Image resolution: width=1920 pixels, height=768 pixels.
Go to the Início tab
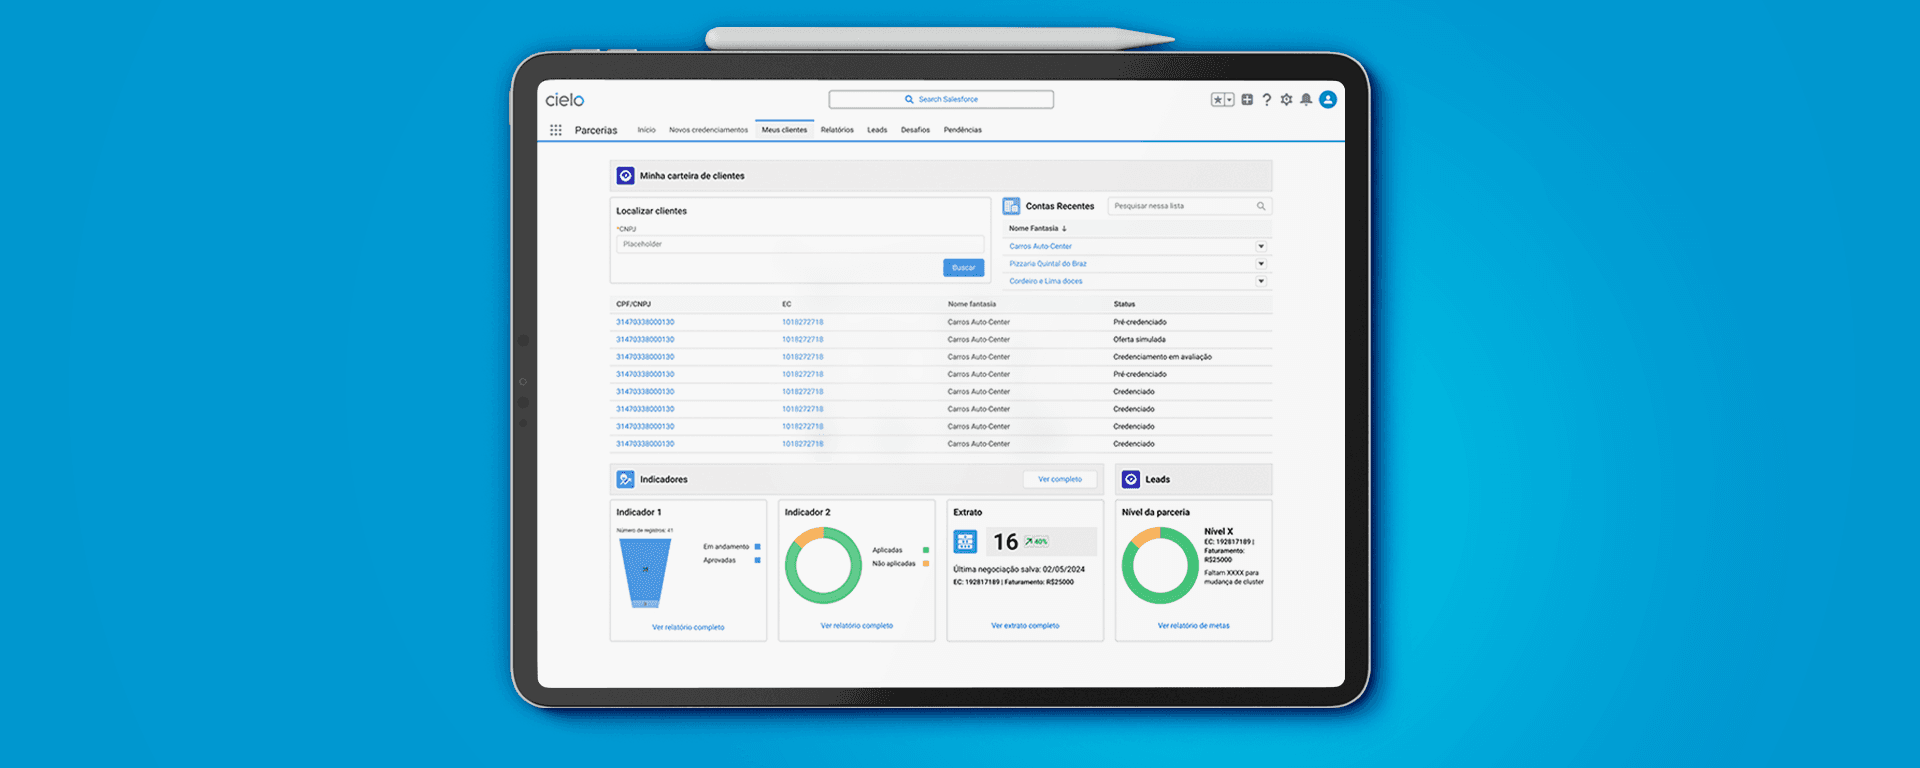tap(647, 130)
